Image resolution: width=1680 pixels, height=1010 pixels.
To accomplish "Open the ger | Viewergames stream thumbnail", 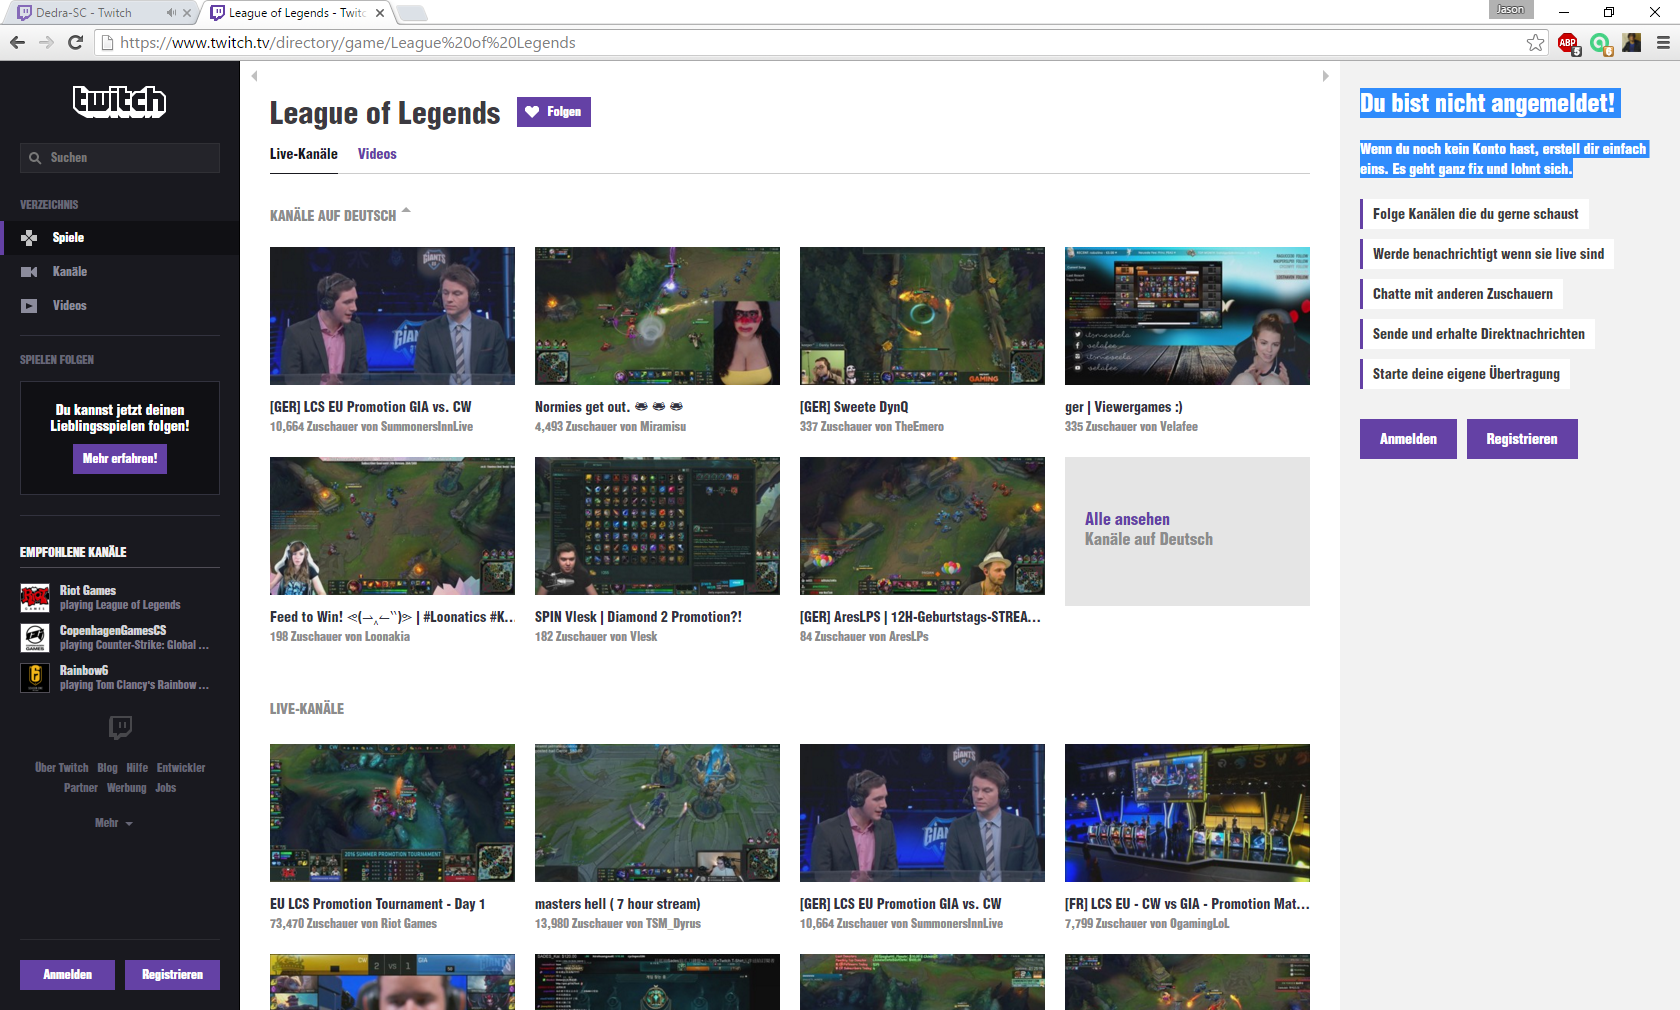I will [1187, 316].
